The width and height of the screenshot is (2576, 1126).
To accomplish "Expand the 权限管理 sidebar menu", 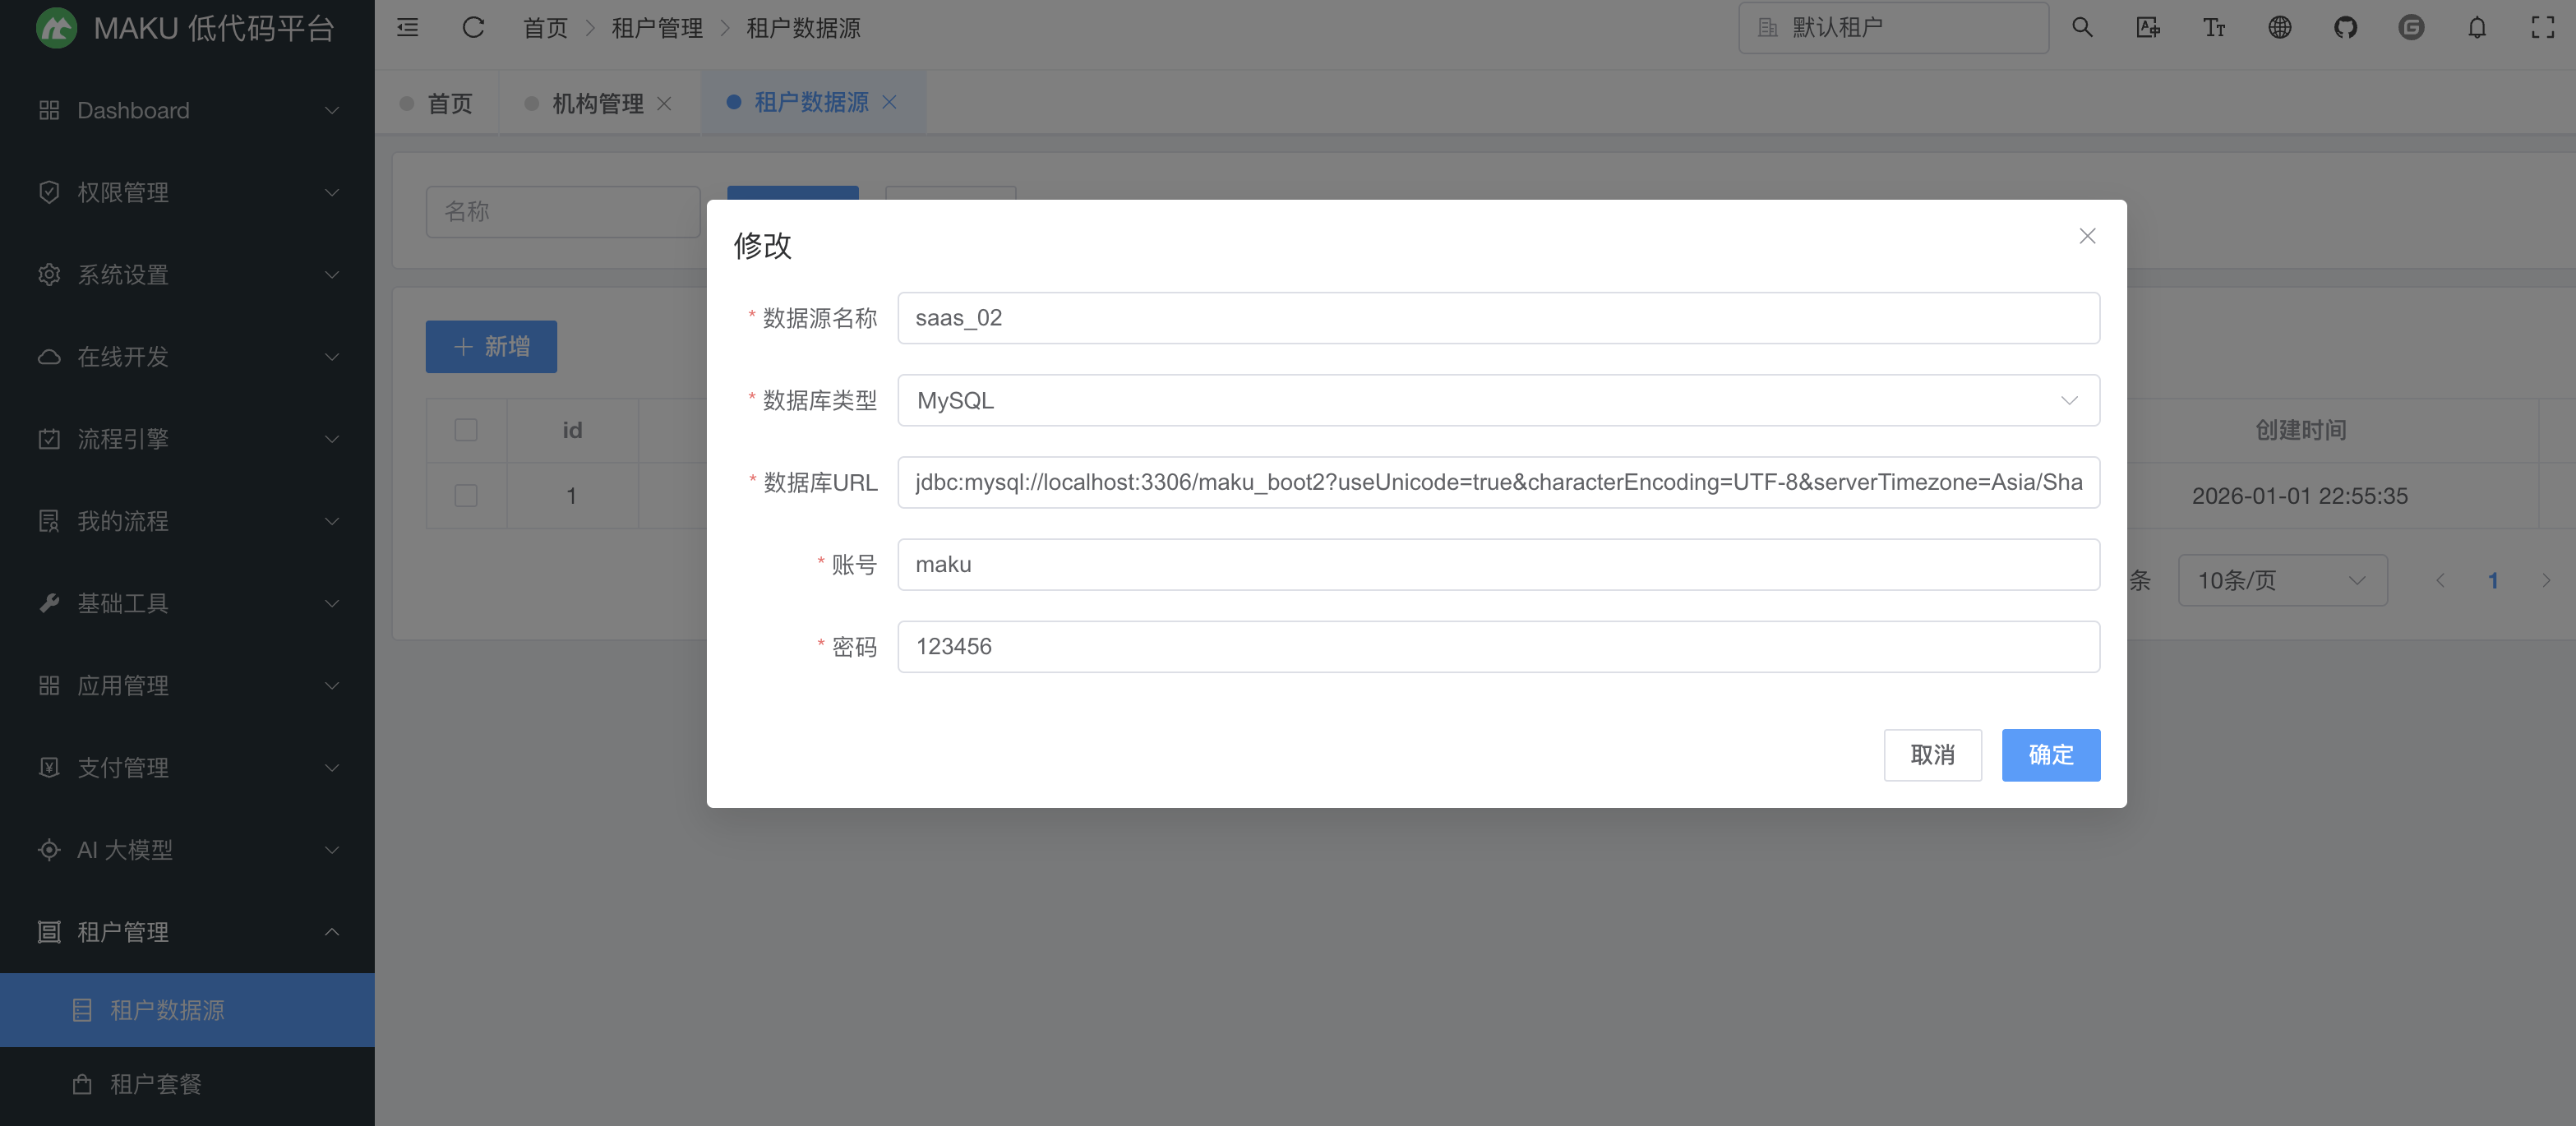I will pyautogui.click(x=187, y=192).
